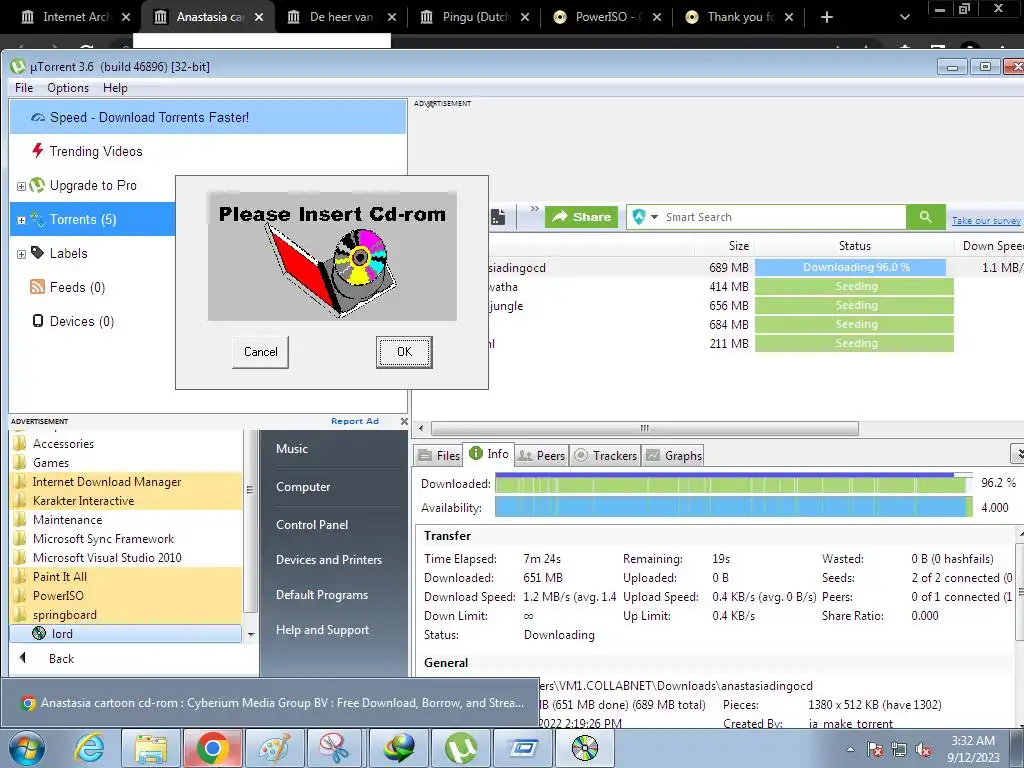Screen dimensions: 1024x768
Task: Select the 656 MB jungle torrent
Action: [718, 305]
